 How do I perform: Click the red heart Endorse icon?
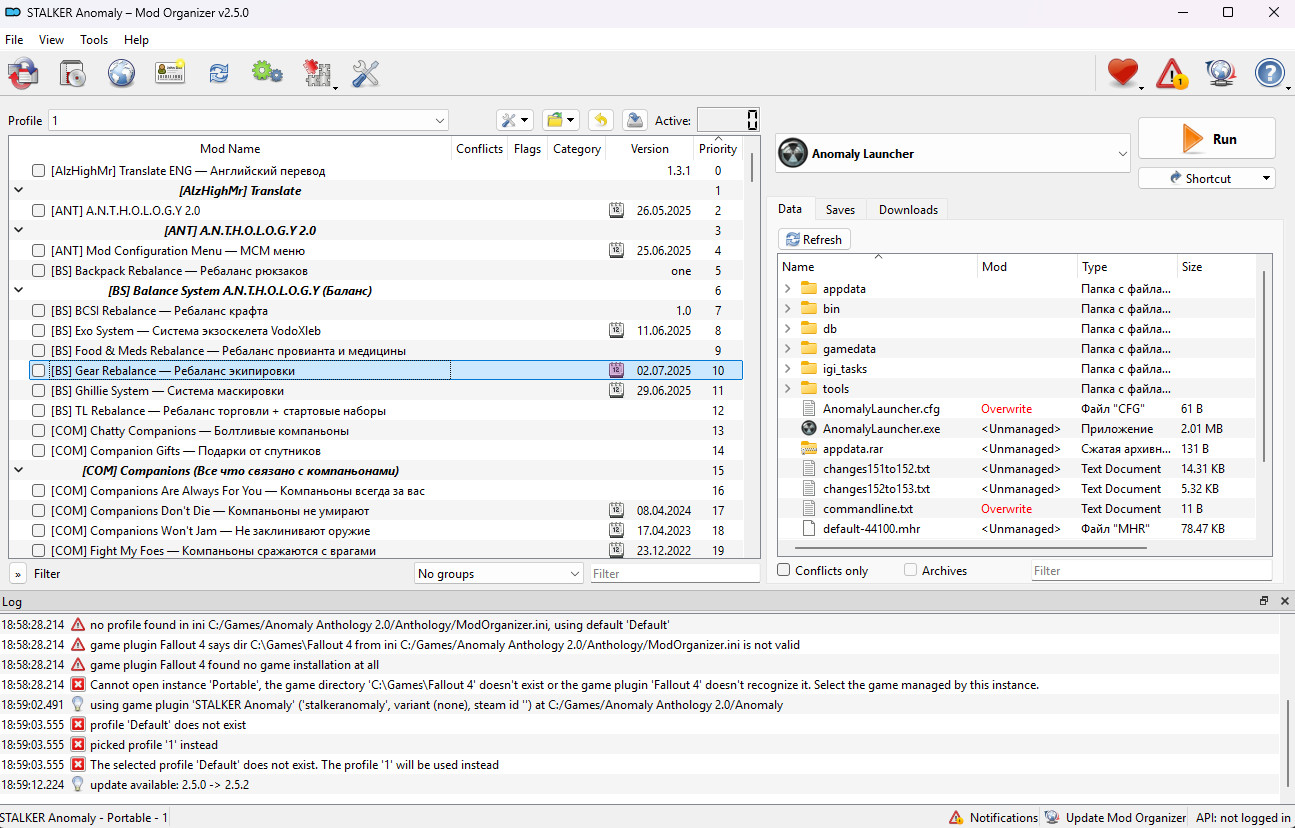(x=1122, y=73)
